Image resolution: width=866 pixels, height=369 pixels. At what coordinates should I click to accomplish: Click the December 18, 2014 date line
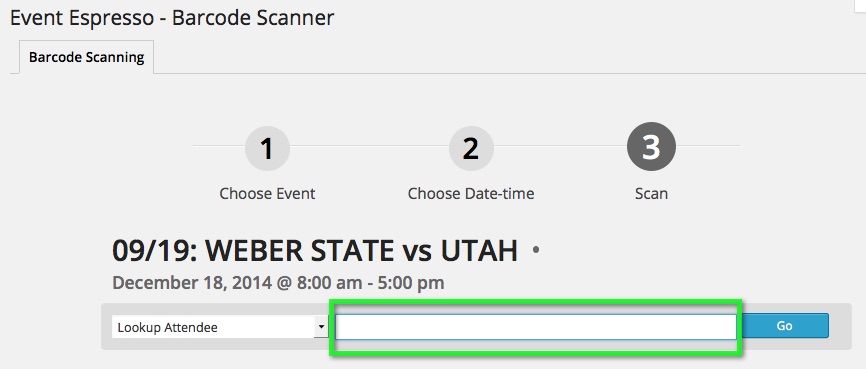pyautogui.click(x=278, y=283)
